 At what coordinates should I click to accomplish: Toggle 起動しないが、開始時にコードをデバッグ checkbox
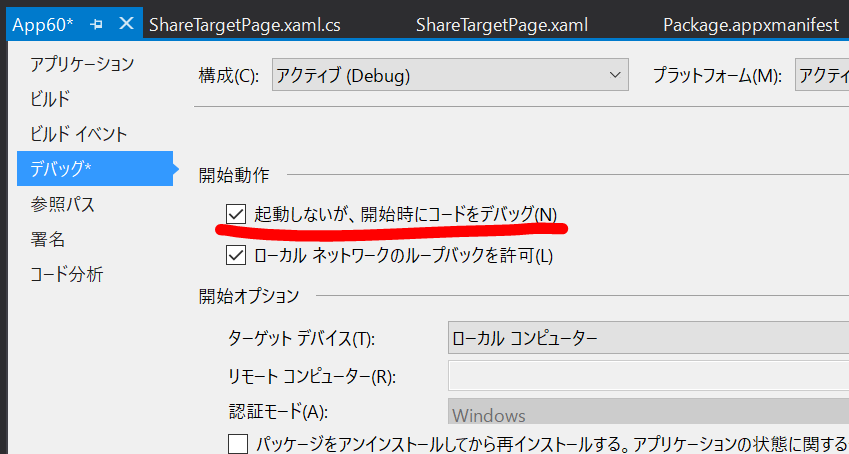click(x=236, y=215)
